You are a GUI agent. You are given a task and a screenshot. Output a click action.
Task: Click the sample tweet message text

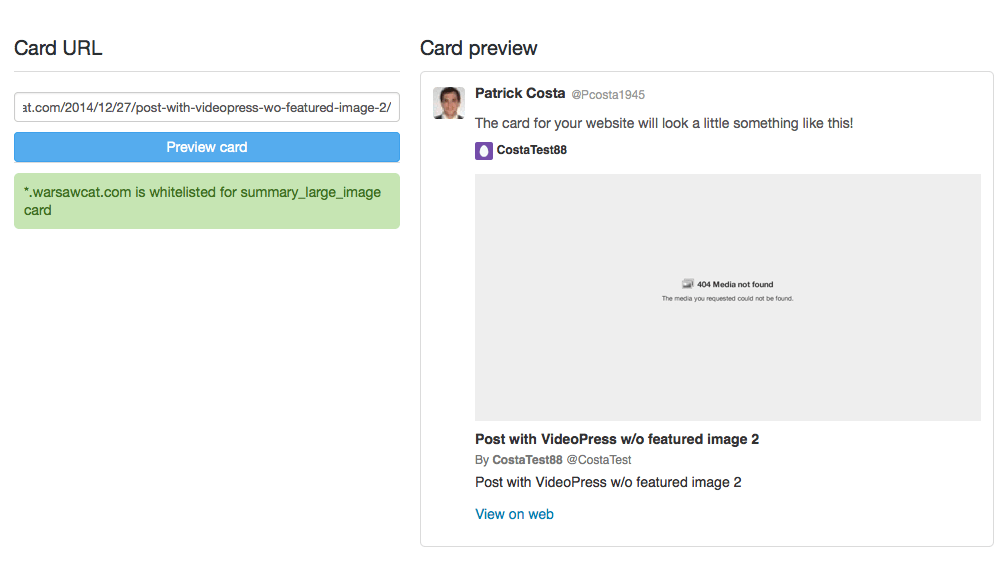click(663, 123)
